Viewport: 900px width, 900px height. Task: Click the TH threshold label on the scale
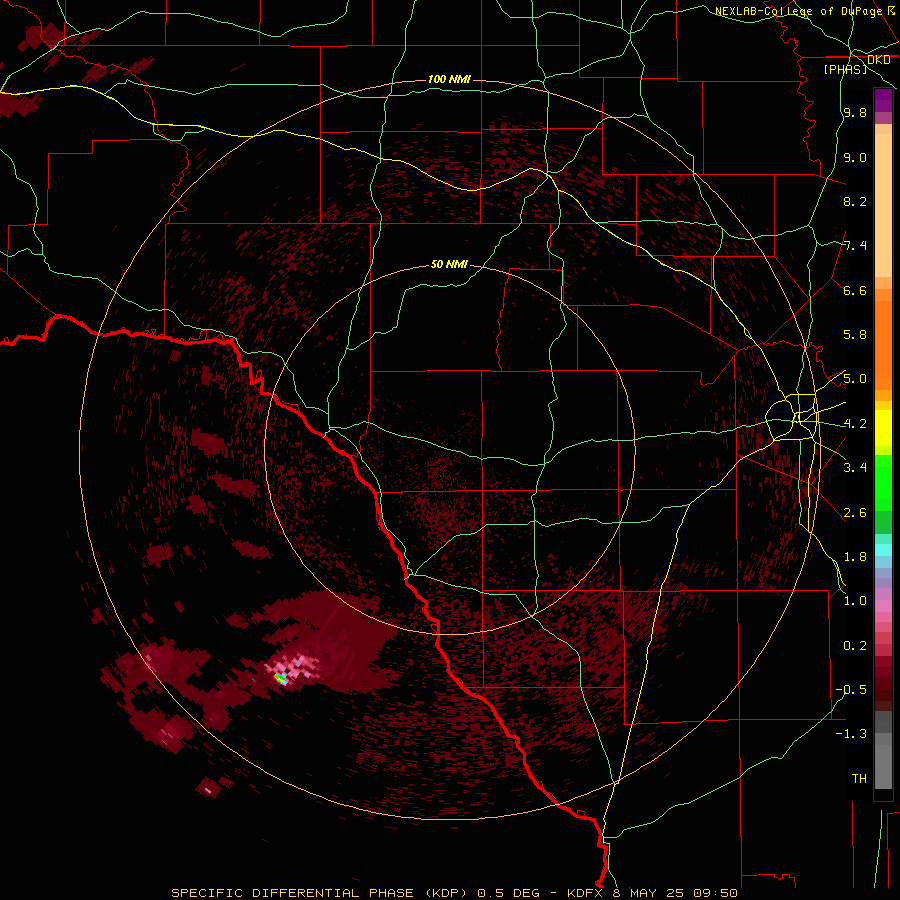[859, 779]
